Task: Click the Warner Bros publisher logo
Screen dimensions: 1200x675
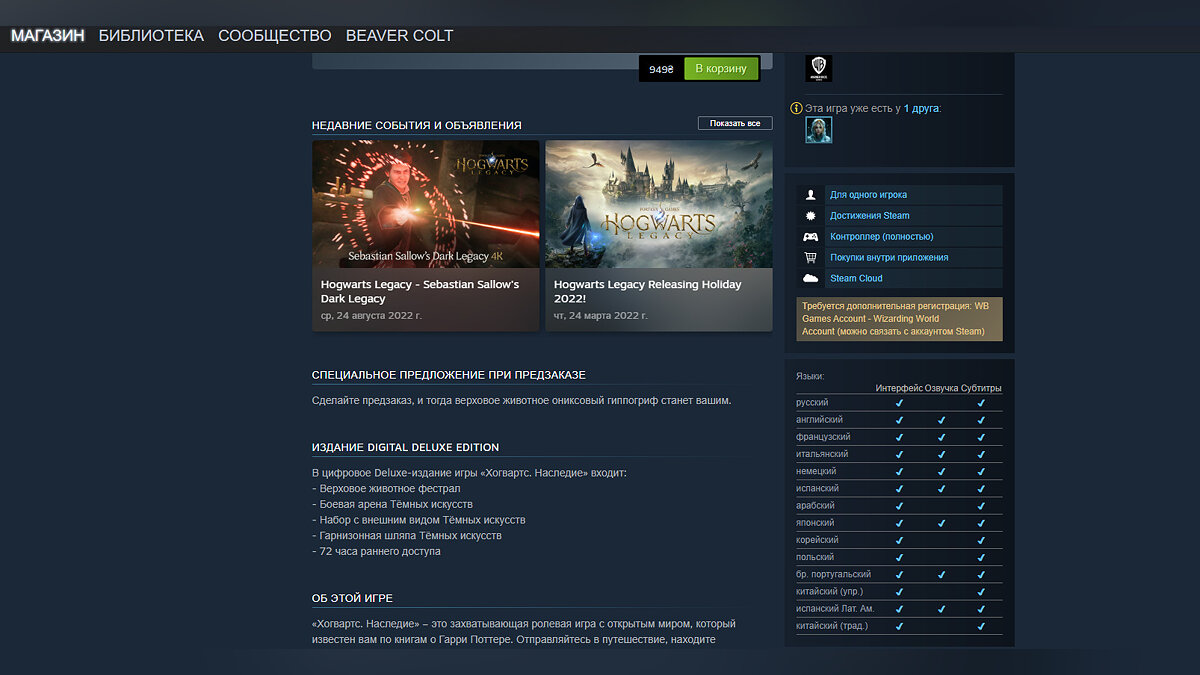Action: [819, 69]
